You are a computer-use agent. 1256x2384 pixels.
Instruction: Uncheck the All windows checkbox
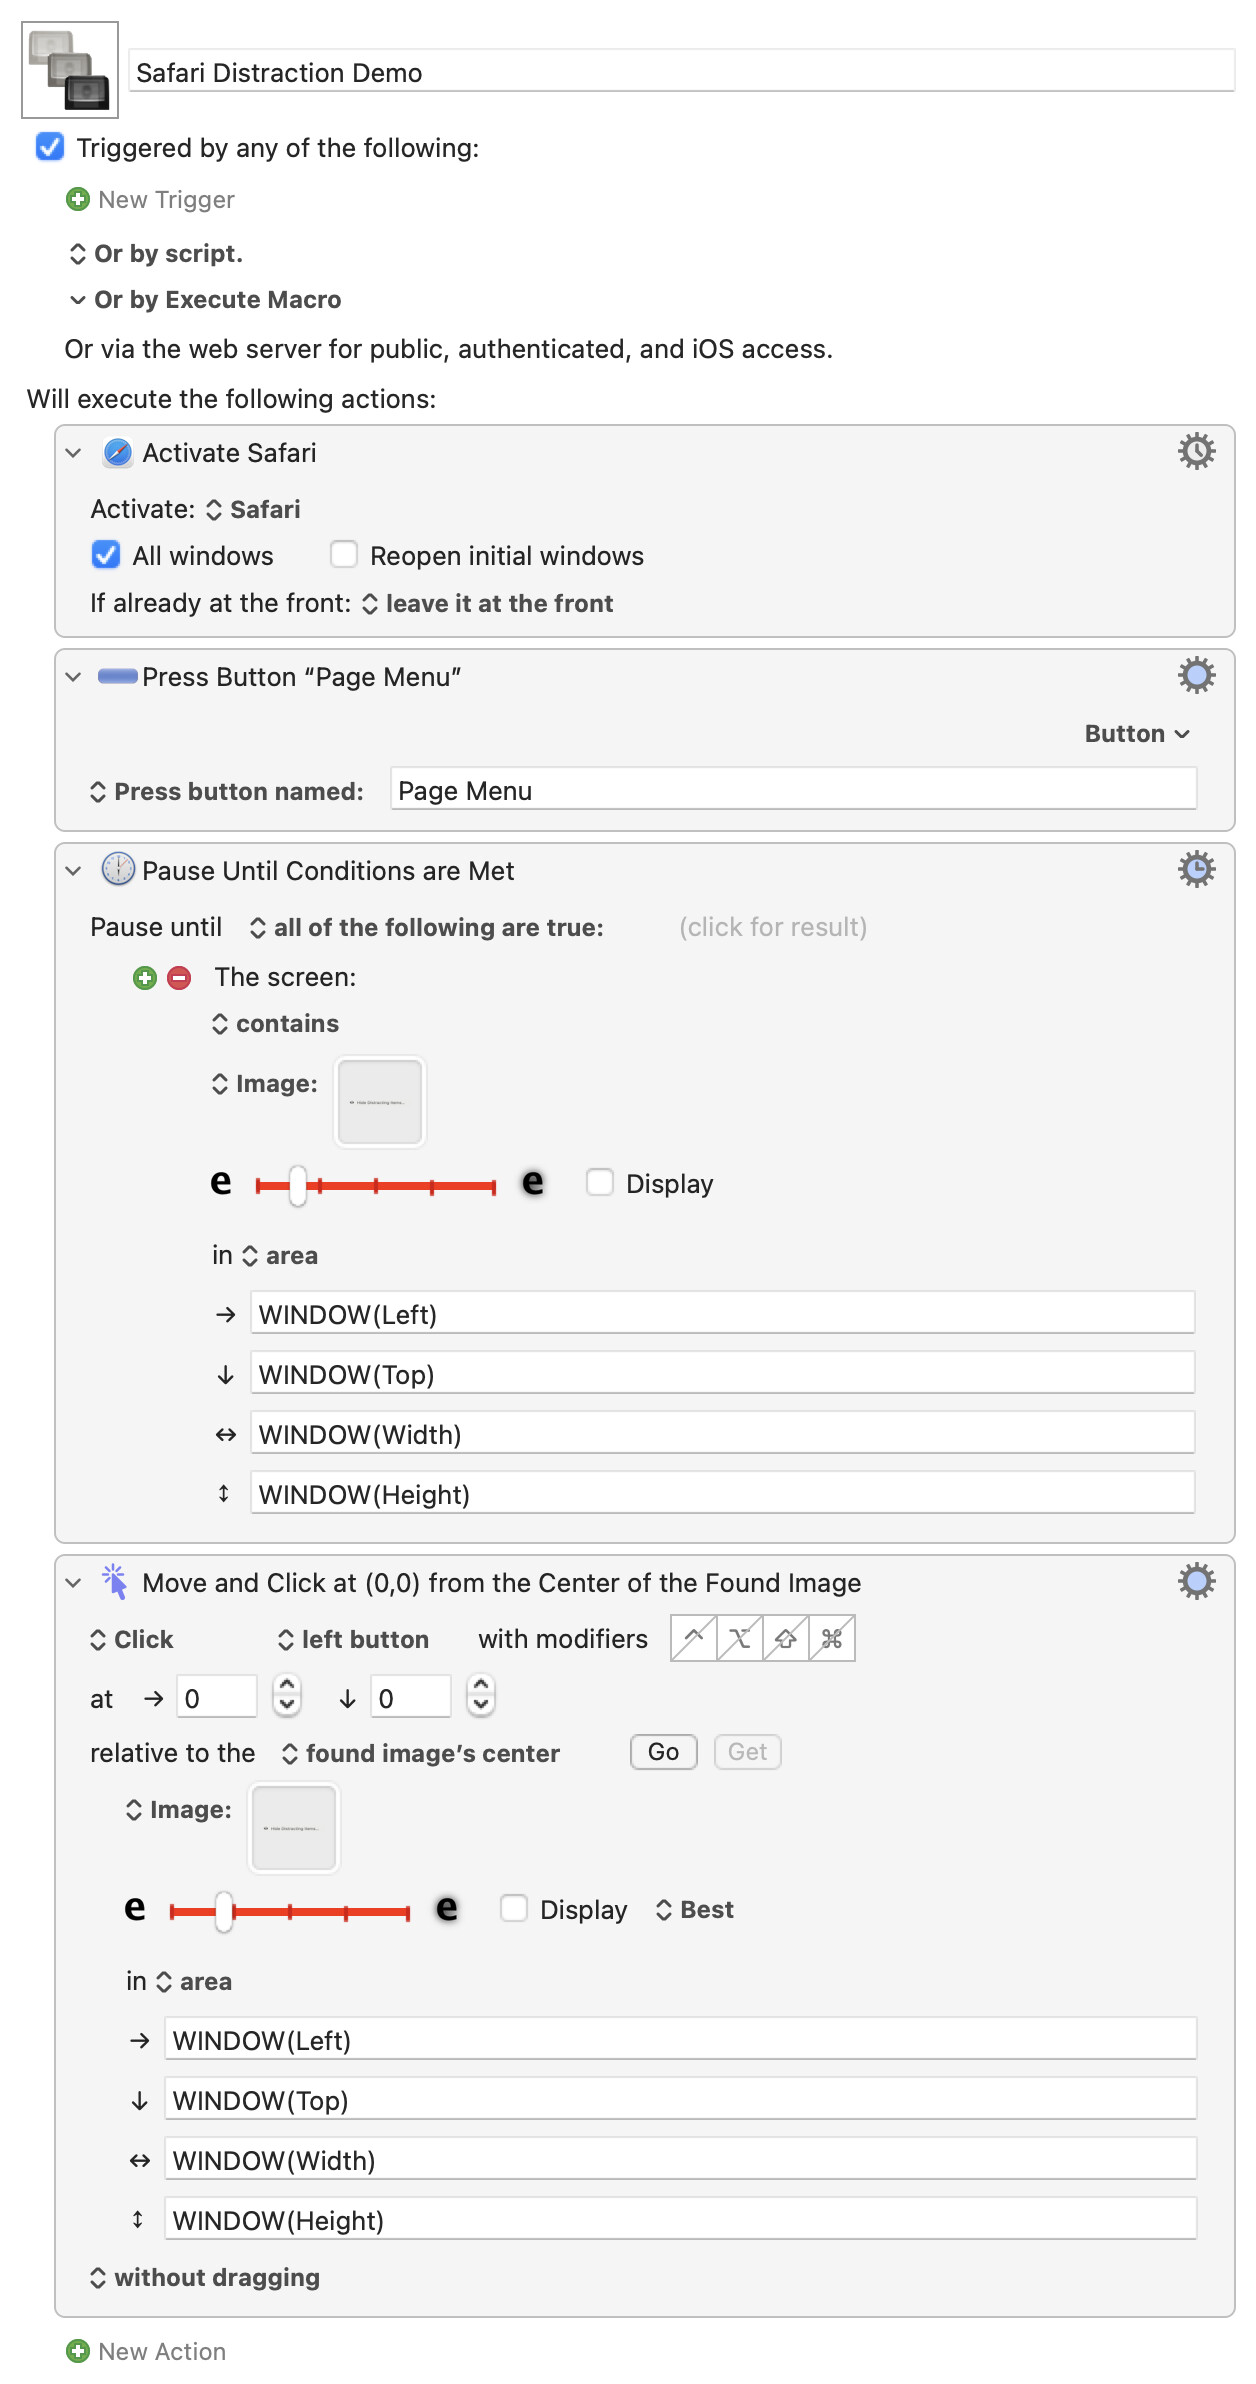click(105, 555)
